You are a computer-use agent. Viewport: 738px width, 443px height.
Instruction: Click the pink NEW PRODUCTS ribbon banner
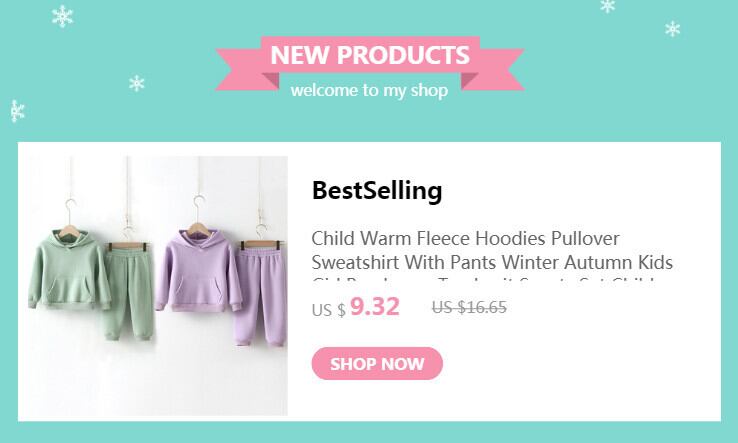tap(370, 63)
